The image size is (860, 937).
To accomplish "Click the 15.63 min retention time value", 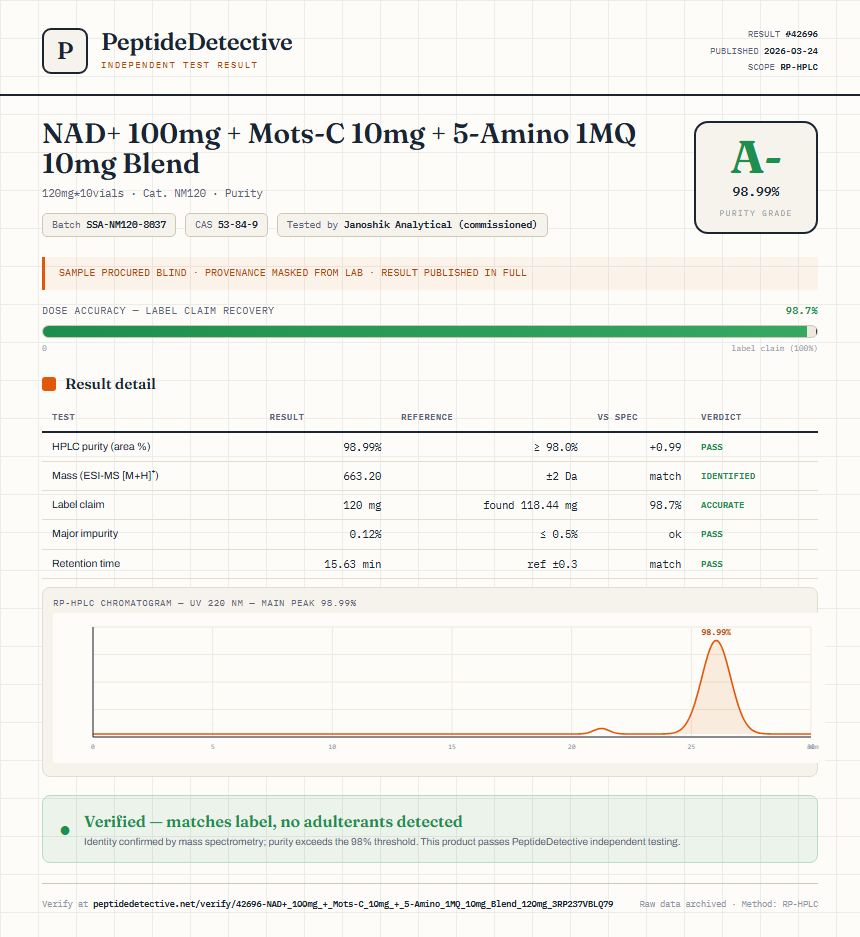I will (x=353, y=564).
